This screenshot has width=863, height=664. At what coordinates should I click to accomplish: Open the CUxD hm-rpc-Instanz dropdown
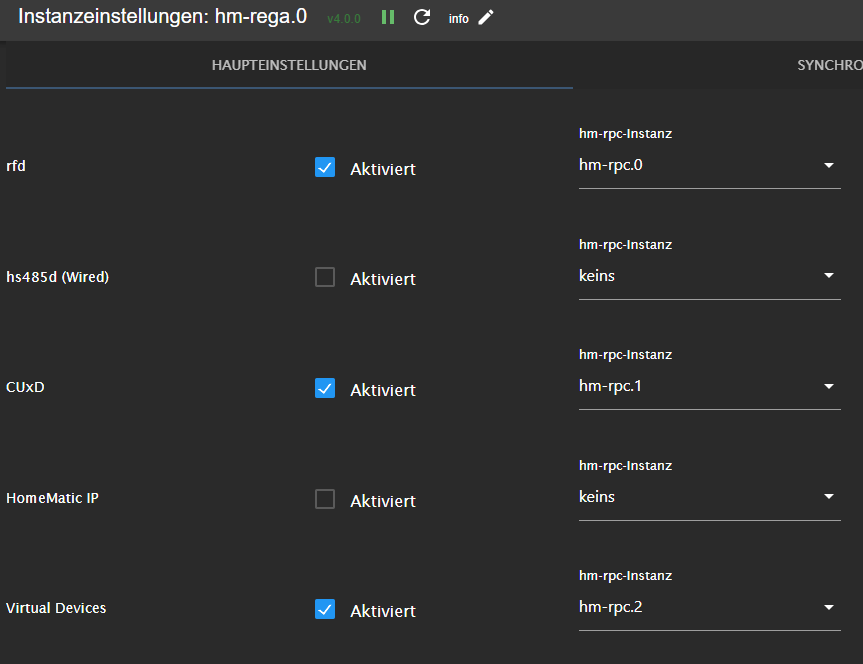tap(709, 386)
